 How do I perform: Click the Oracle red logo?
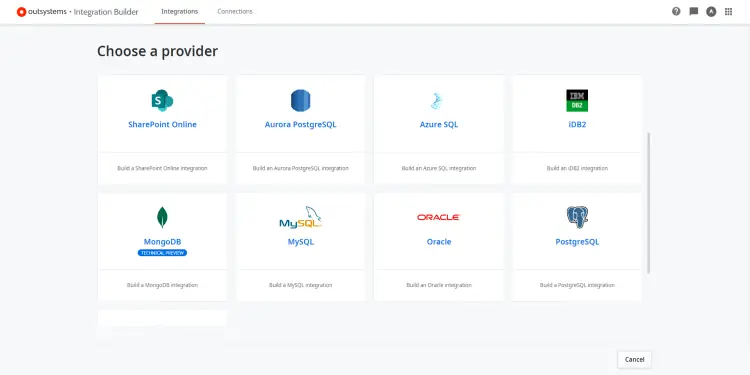[x=439, y=217]
